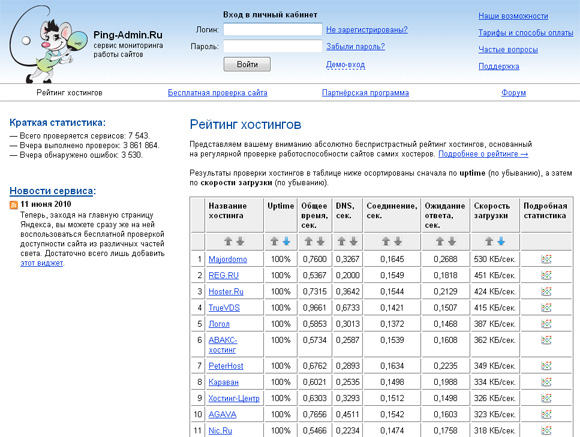Select the Рейтинг хостингов tab

click(x=69, y=93)
